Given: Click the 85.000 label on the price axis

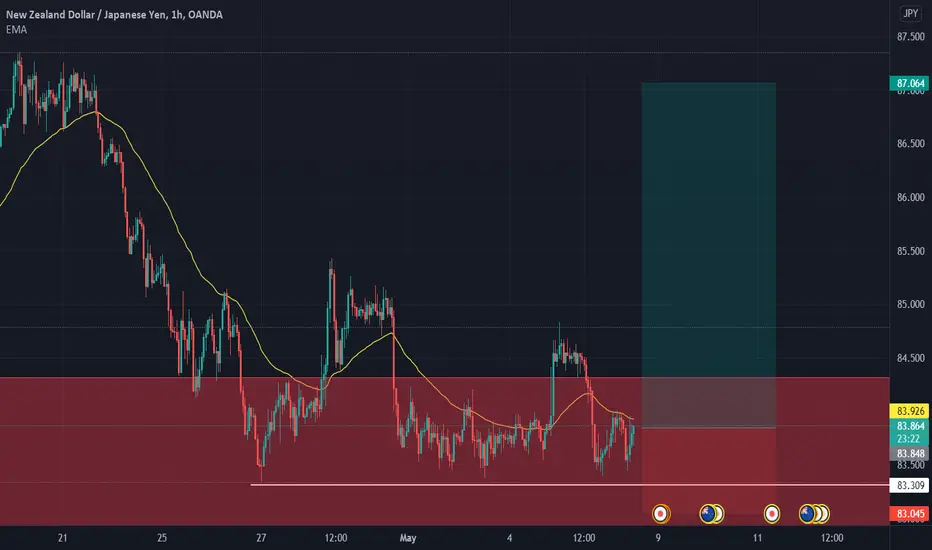Looking at the screenshot, I should point(910,304).
